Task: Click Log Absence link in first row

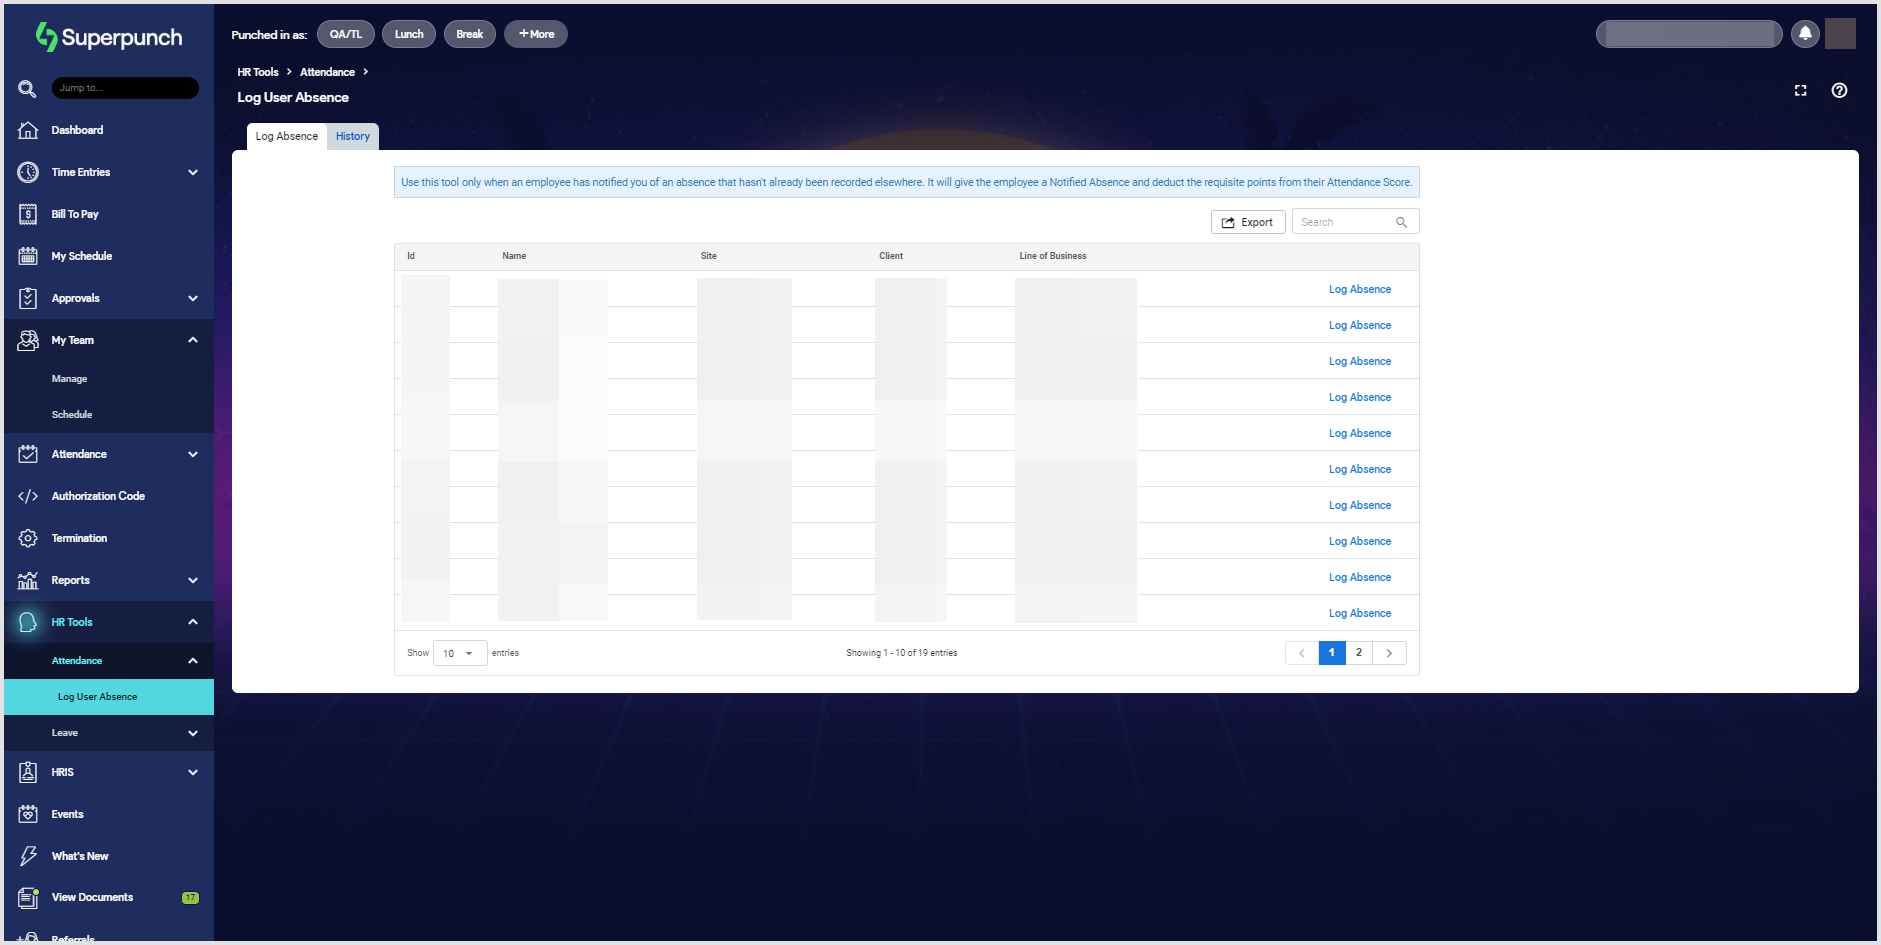Action: click(1359, 289)
